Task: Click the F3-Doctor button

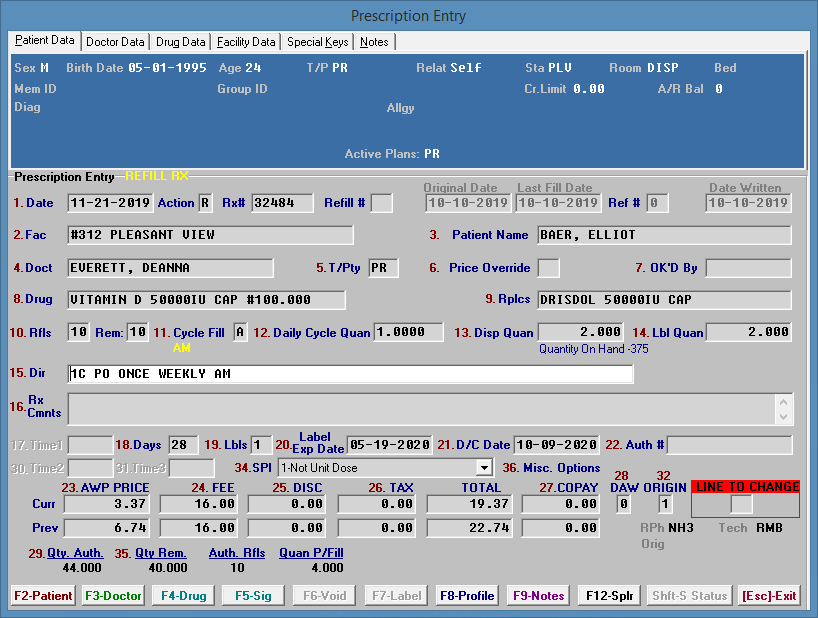Action: point(113,595)
